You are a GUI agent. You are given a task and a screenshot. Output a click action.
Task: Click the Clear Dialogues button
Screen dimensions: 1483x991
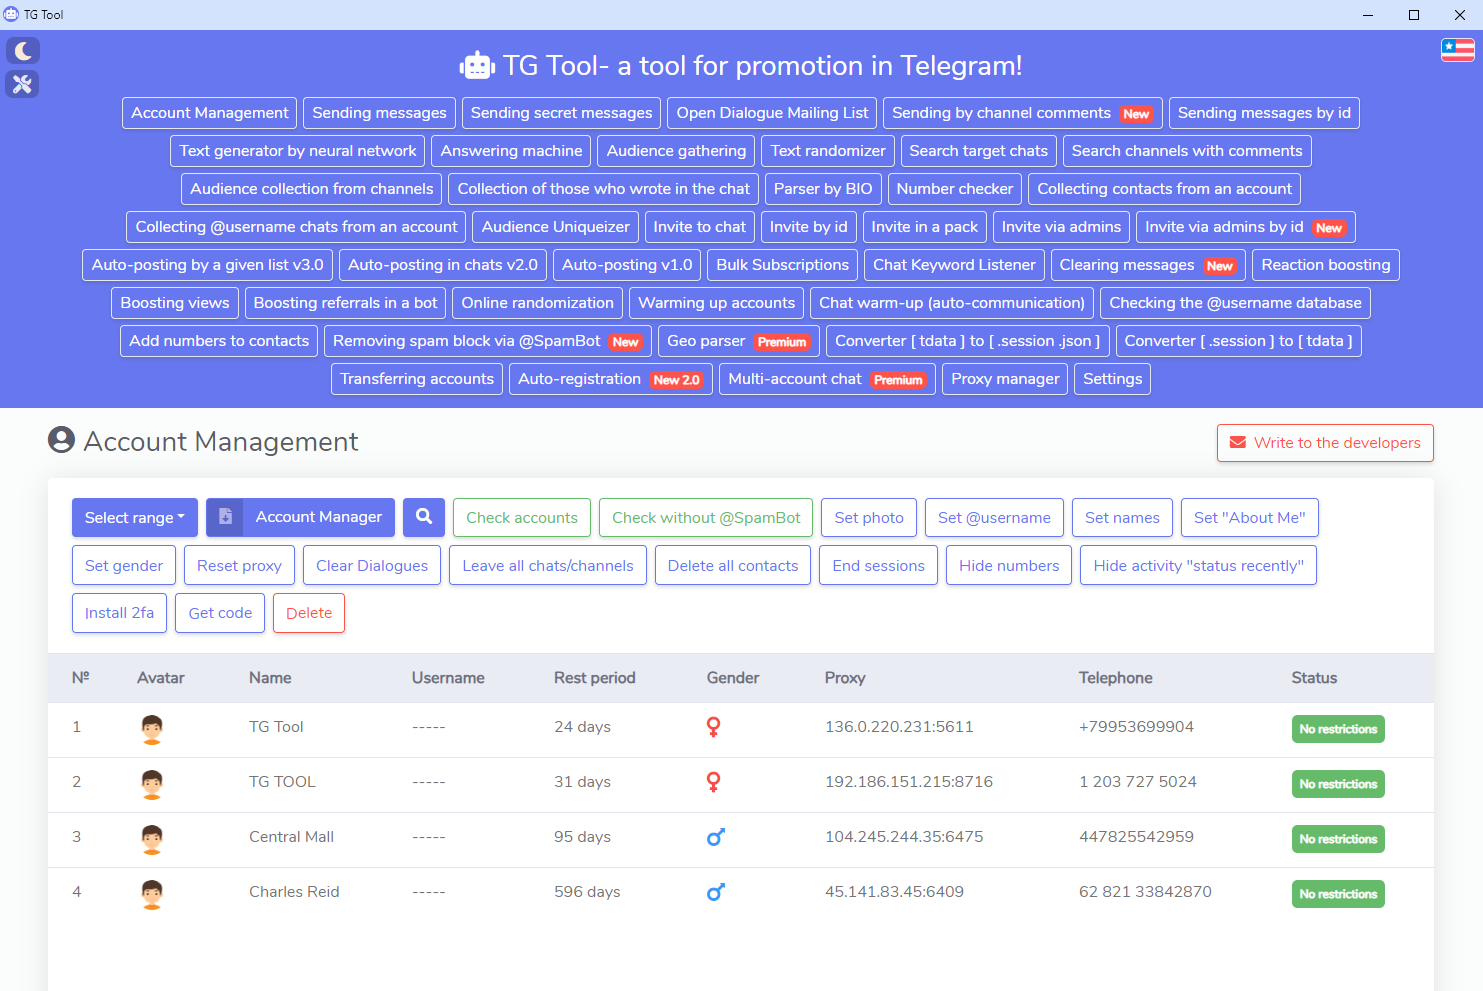click(372, 565)
